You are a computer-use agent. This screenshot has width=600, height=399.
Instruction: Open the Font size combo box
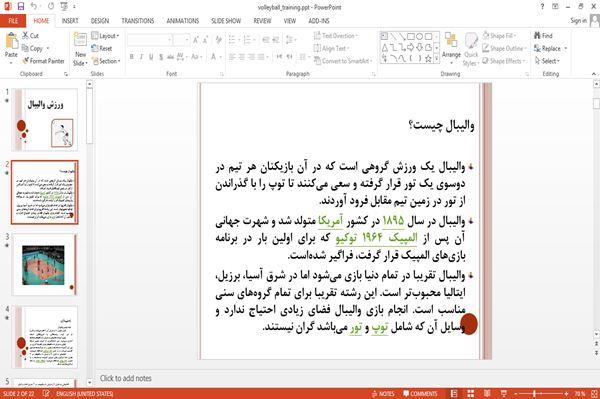tap(181, 40)
